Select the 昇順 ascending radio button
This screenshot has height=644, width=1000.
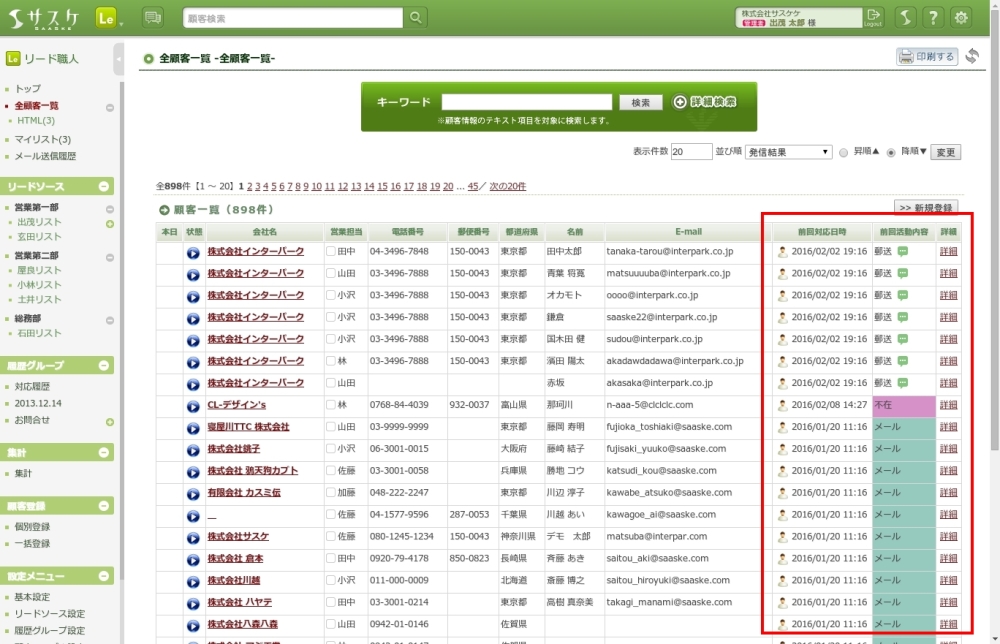point(844,152)
